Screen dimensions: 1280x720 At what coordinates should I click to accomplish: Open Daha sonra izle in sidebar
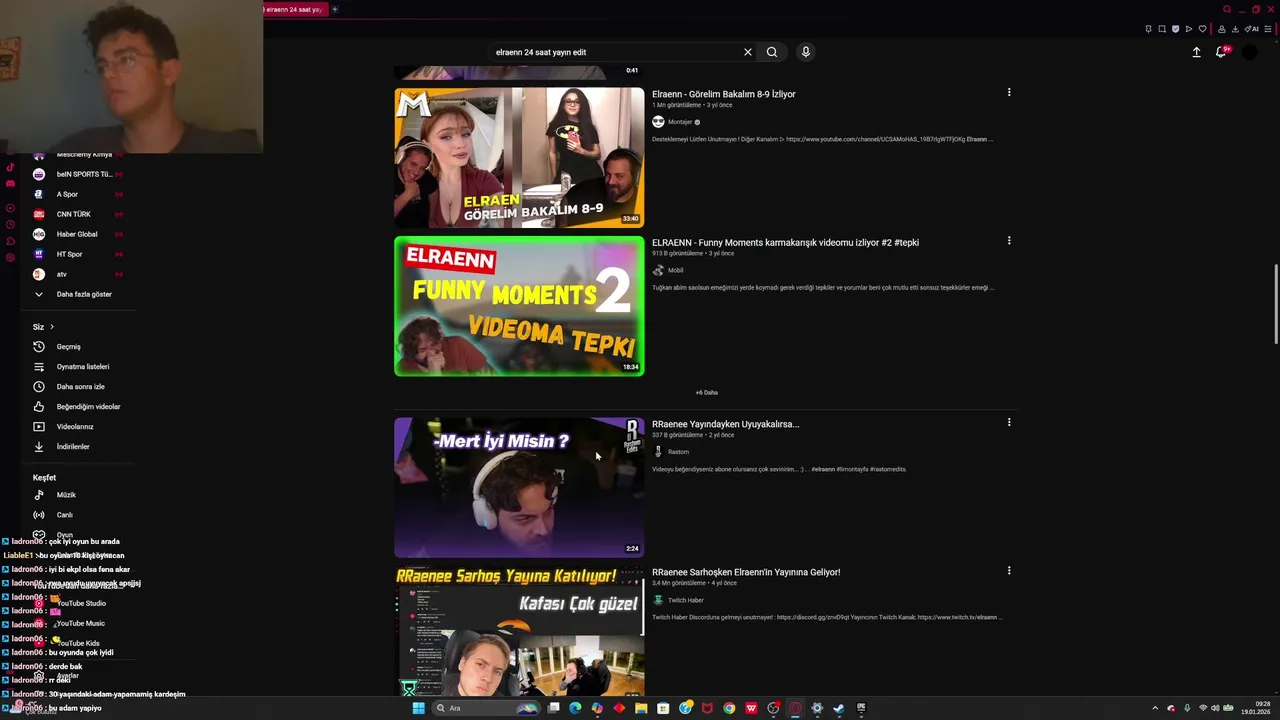click(80, 387)
